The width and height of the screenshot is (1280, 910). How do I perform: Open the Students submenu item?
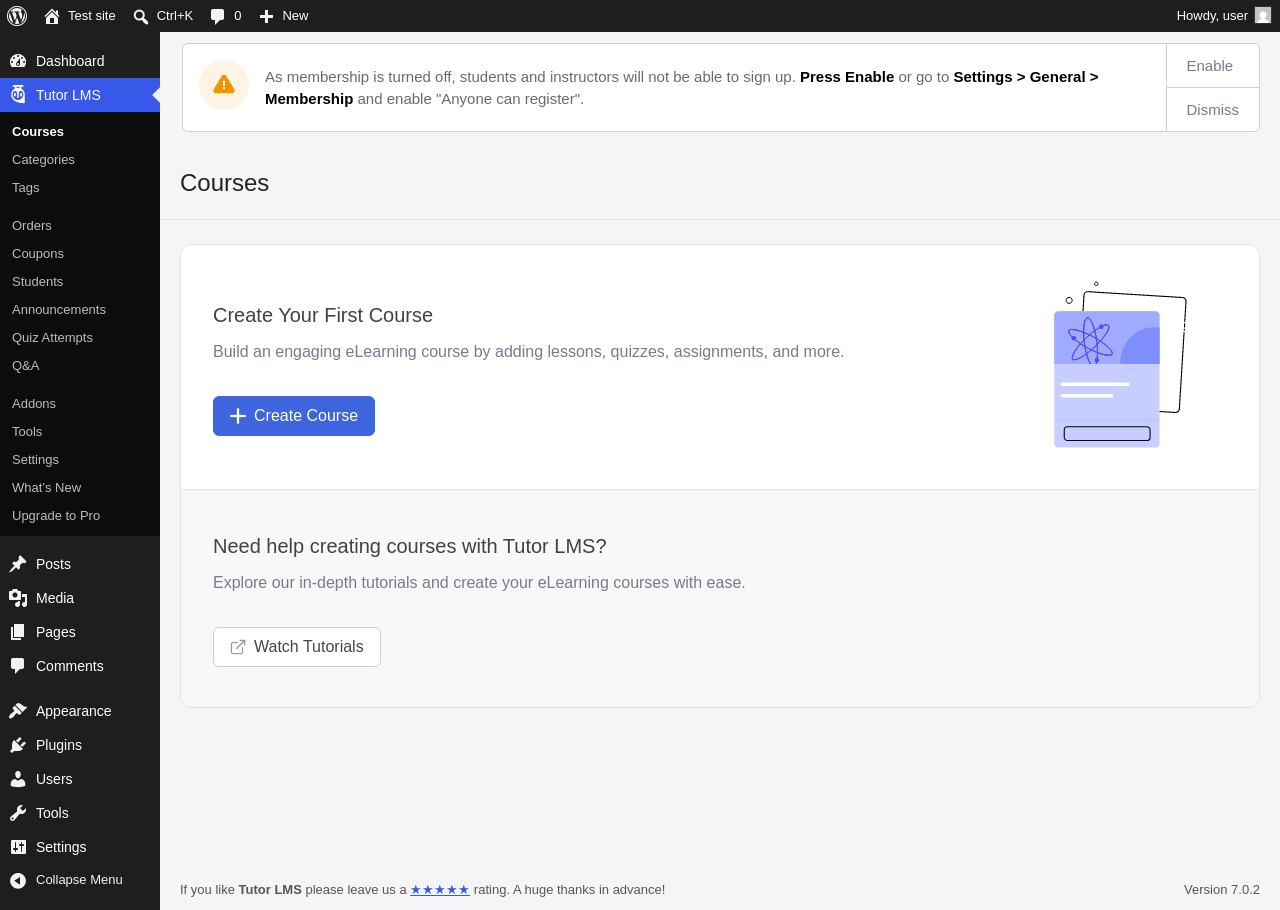click(x=38, y=281)
